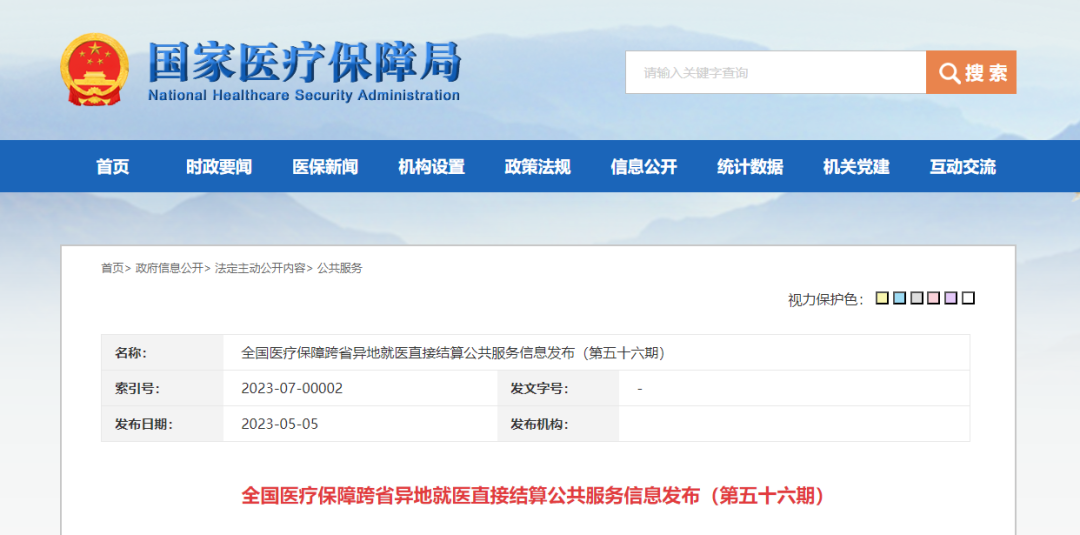
Task: Choose the purple eye-protection color swatch
Action: click(x=951, y=298)
